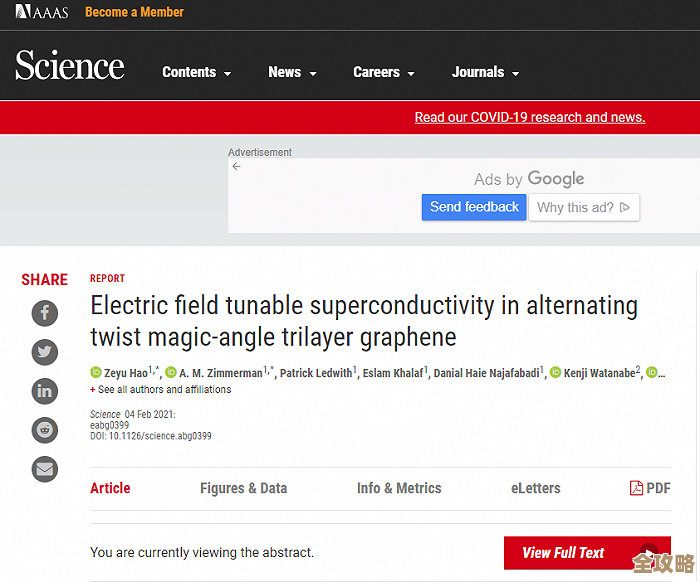Open the Journals dropdown menu
Screen dimensions: 700x582
(485, 72)
